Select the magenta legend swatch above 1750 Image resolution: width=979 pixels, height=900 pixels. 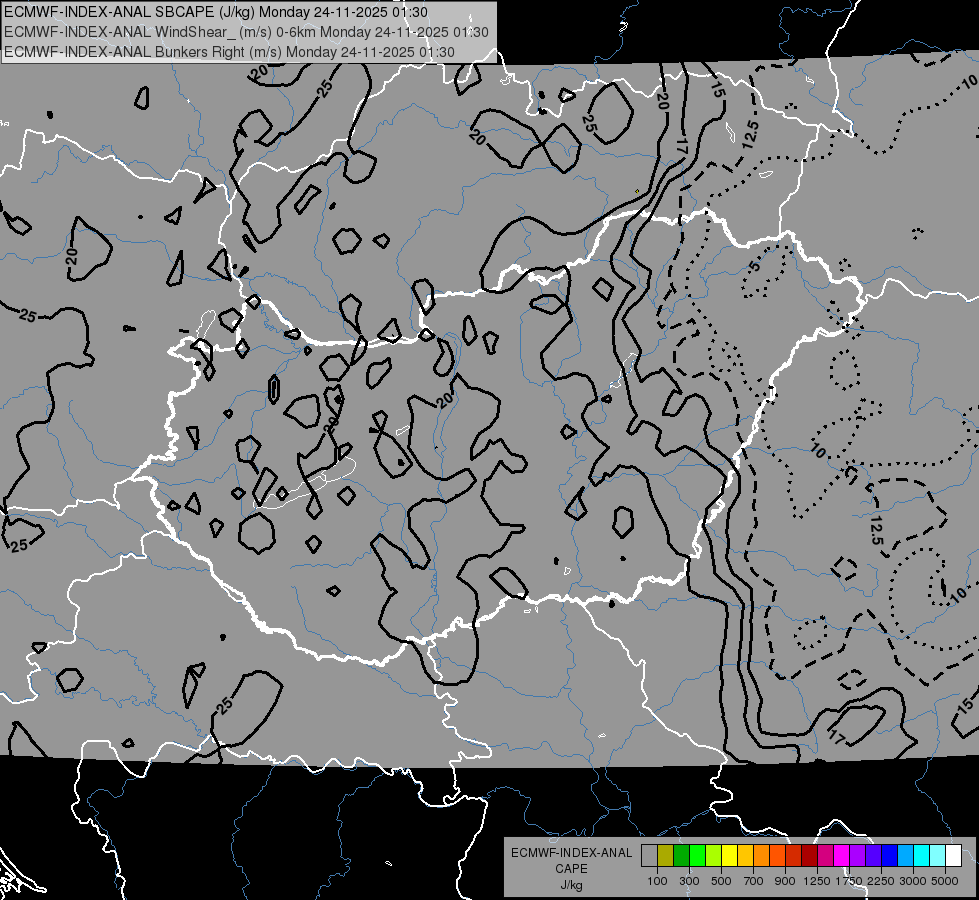[842, 856]
